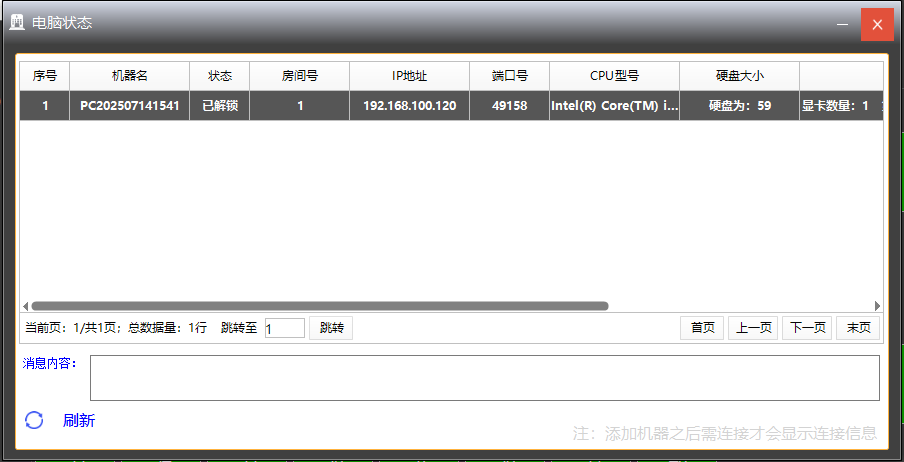Minimize the 电脑状态 window
Screen dimensions: 904x462
point(843,24)
